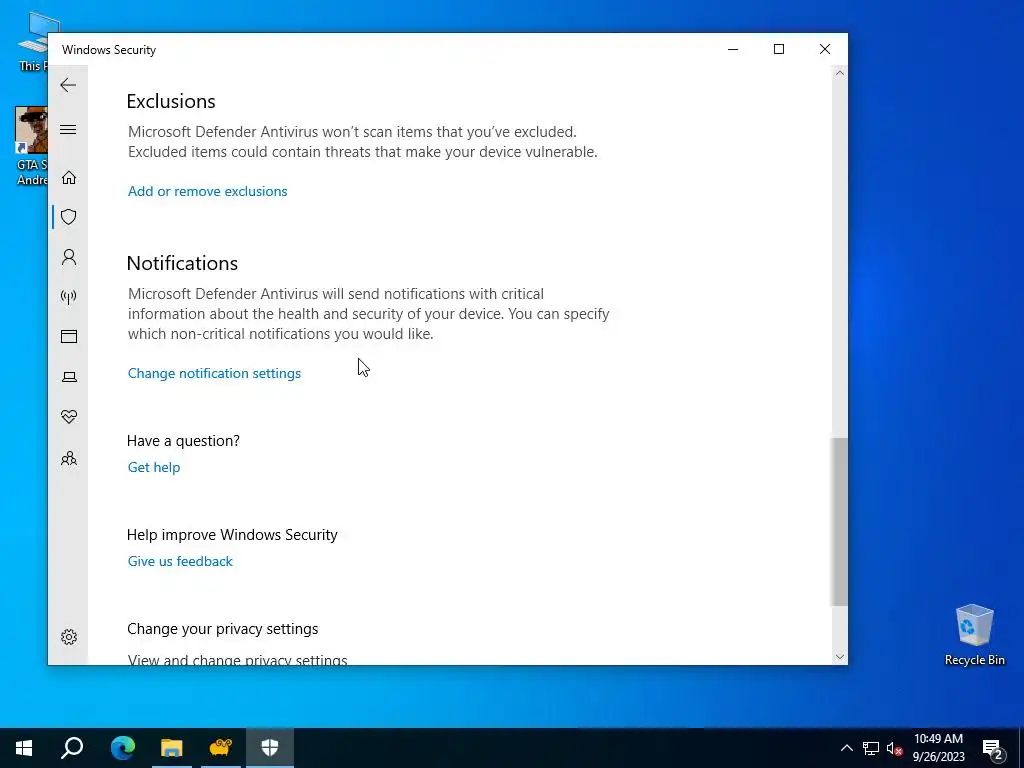Screen dimensions: 1024x768
Task: Click scrollbar up arrow
Action: pyautogui.click(x=840, y=73)
